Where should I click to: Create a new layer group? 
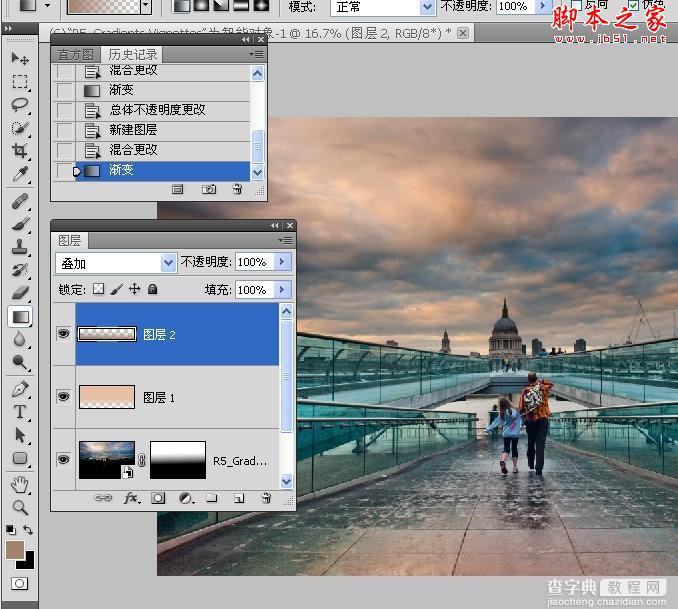pyautogui.click(x=211, y=498)
